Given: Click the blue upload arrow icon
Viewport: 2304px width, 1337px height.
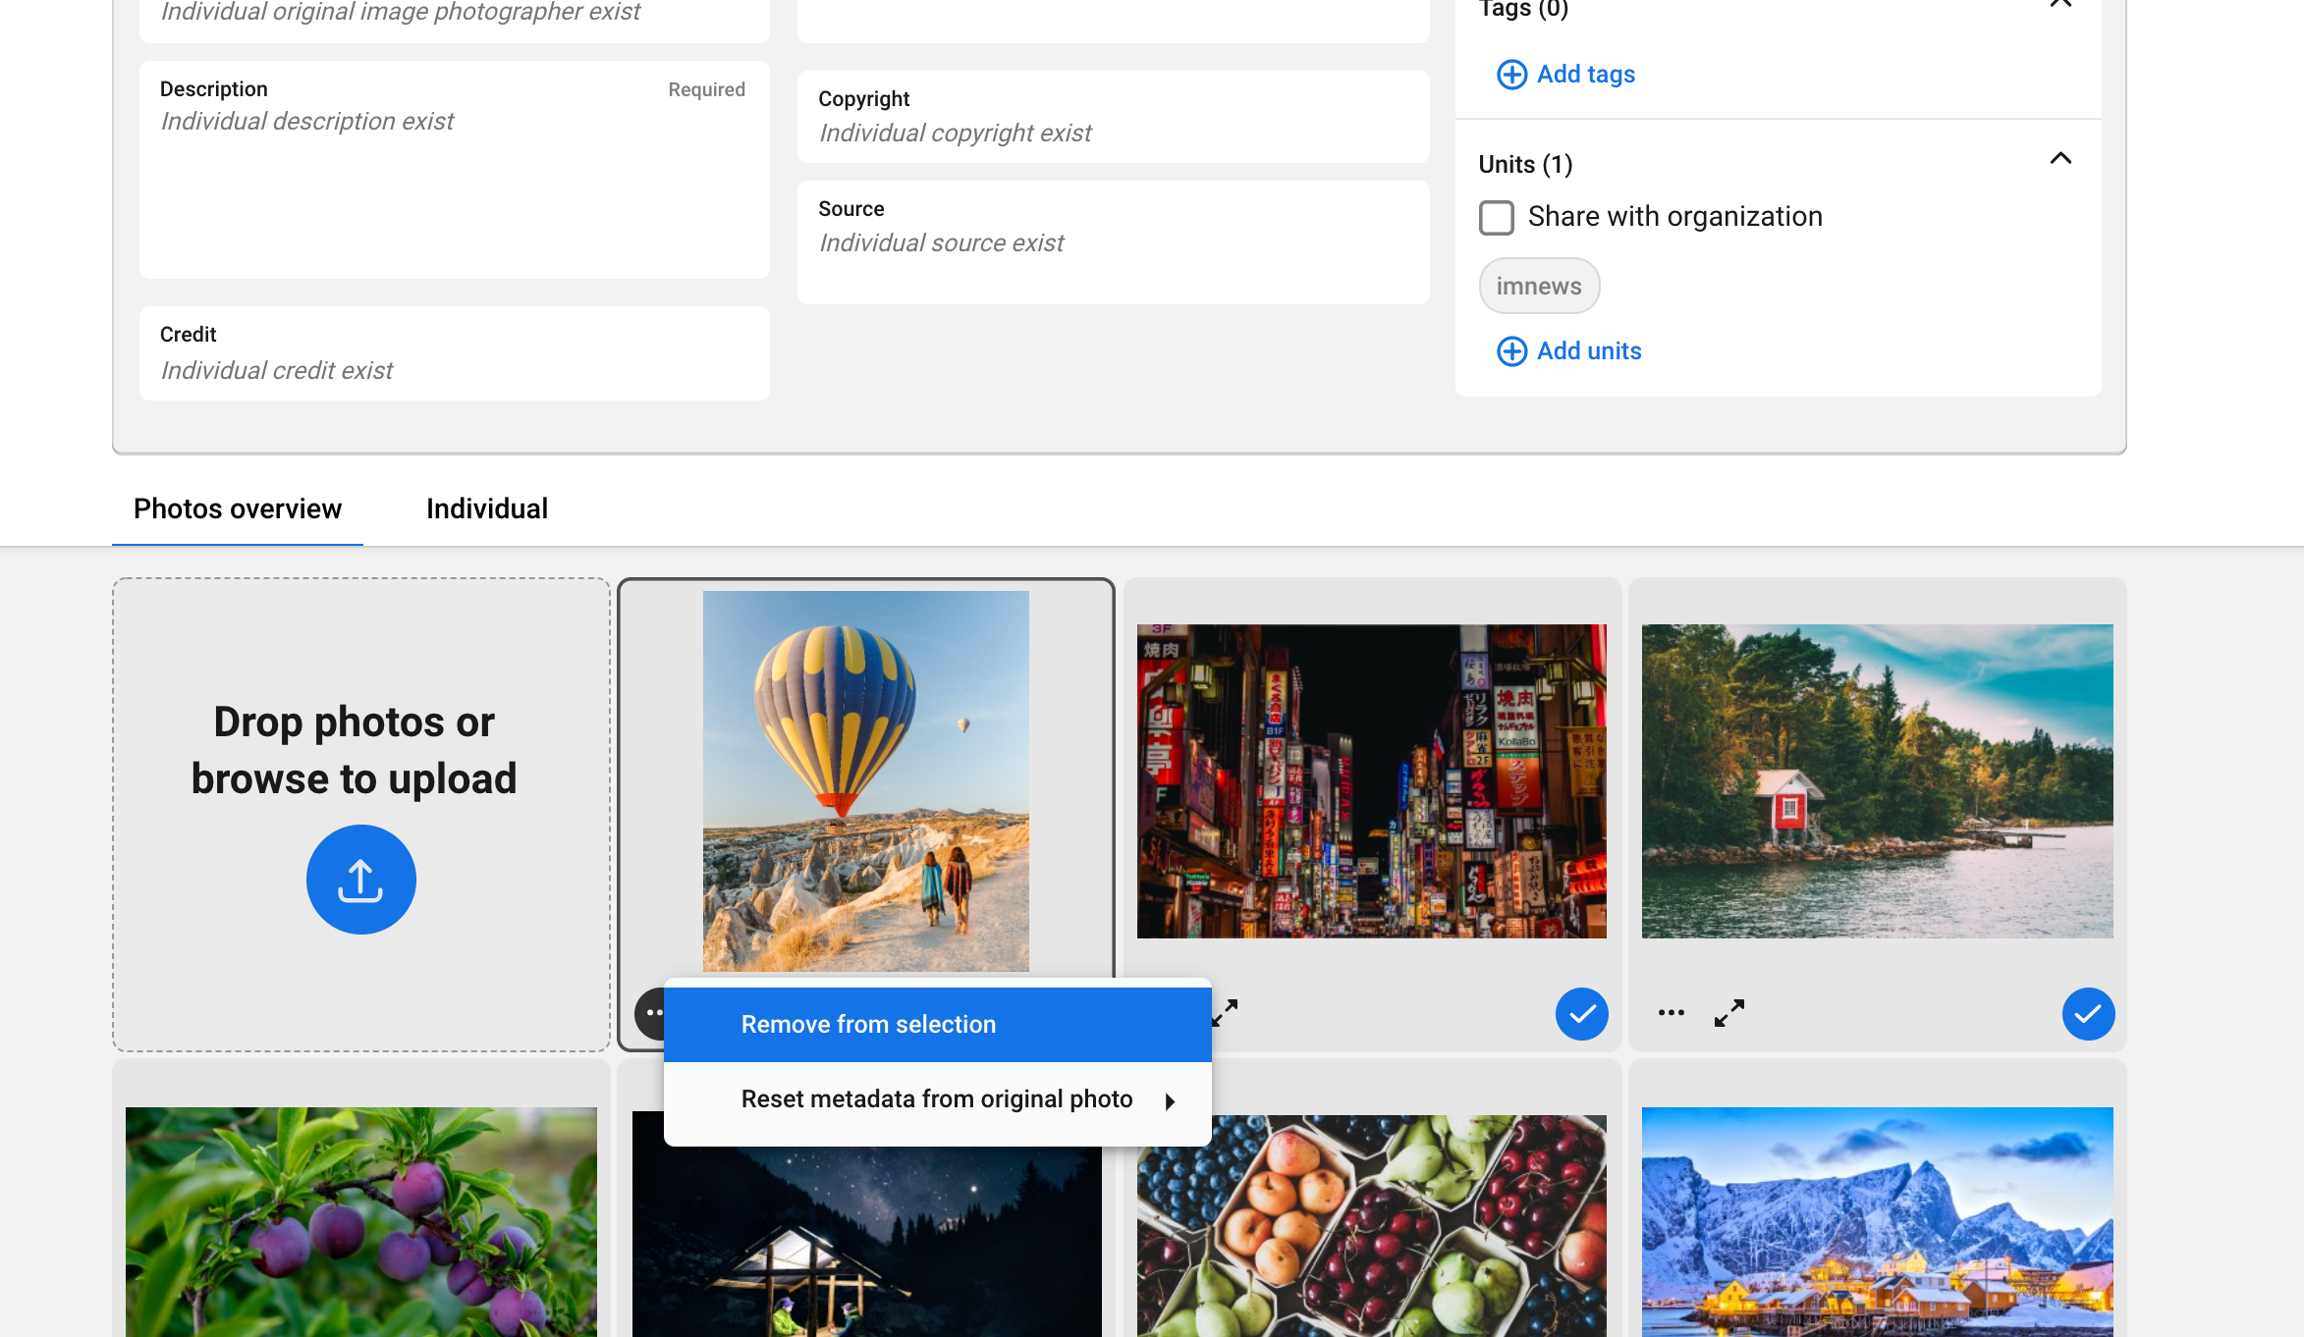Looking at the screenshot, I should pyautogui.click(x=360, y=879).
